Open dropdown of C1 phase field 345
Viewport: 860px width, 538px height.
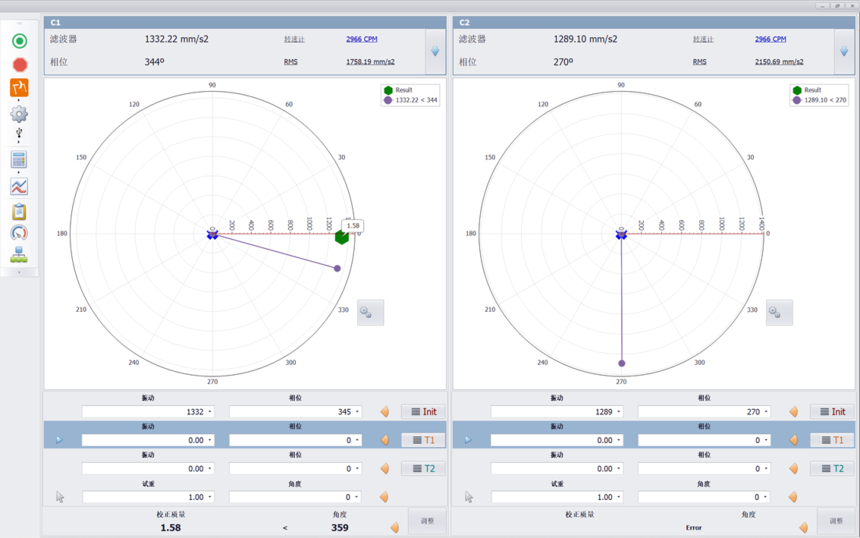357,412
